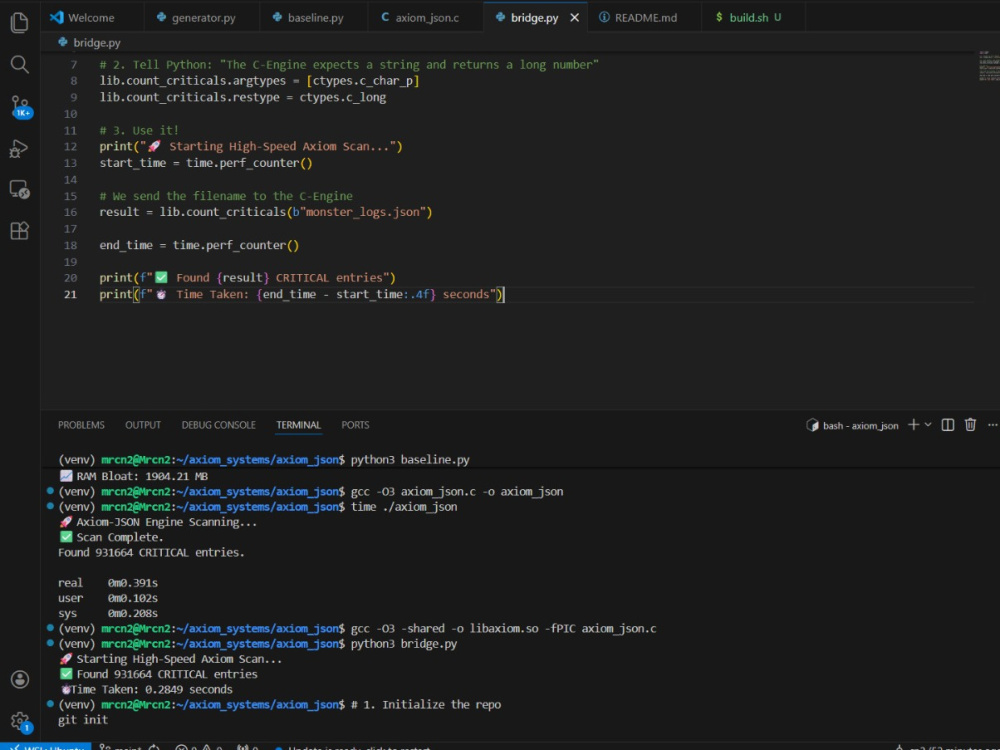Click the 'lib.count_criticals.argtypes' code on line 8

pyautogui.click(x=193, y=81)
